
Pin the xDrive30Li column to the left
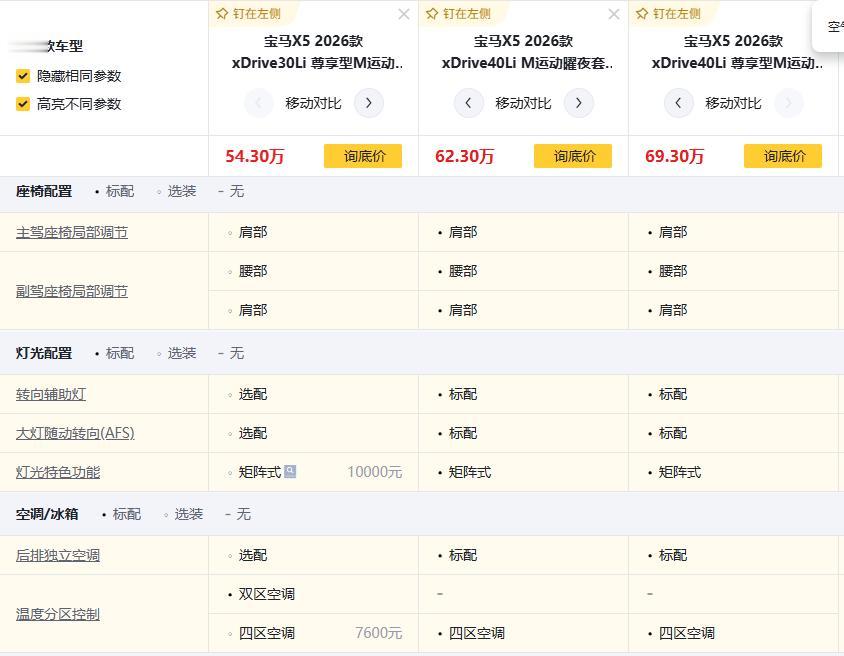pyautogui.click(x=248, y=14)
